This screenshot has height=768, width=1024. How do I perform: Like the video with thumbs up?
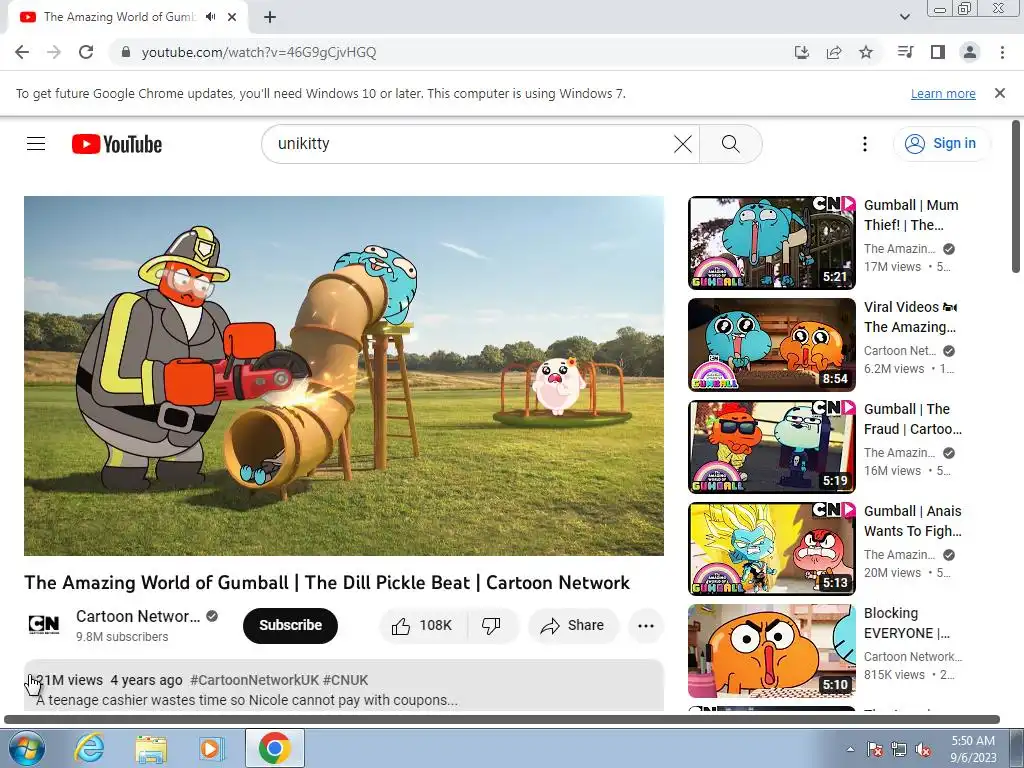(x=423, y=626)
